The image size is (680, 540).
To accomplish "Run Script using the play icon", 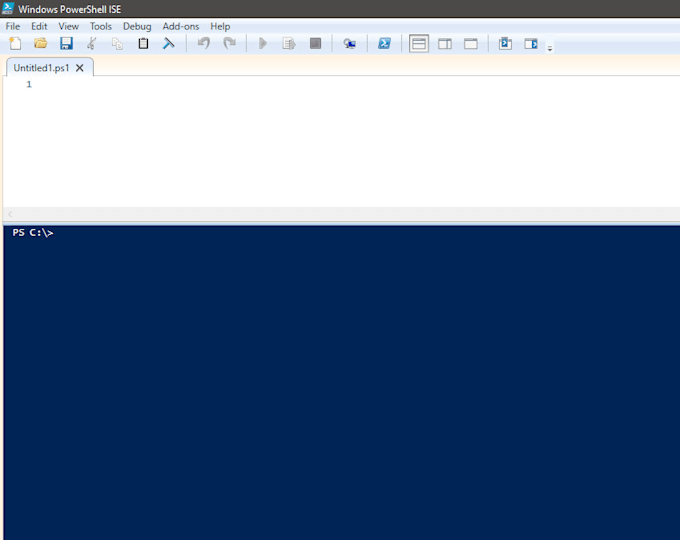I will click(262, 43).
